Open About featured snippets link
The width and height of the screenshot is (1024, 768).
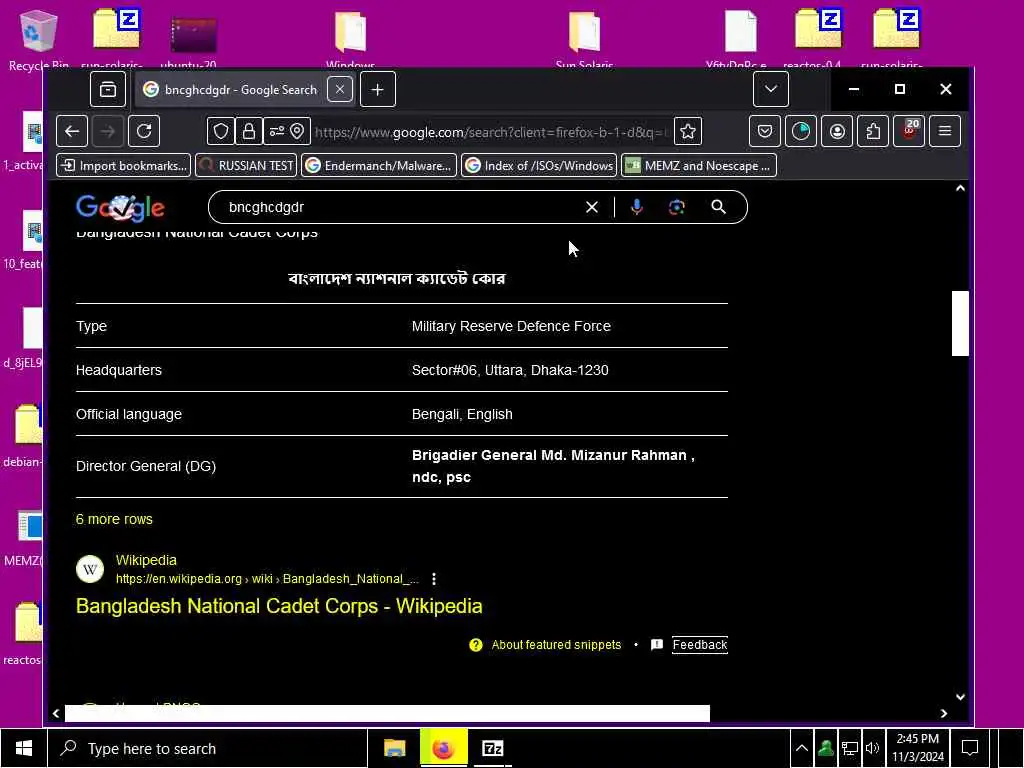click(556, 645)
